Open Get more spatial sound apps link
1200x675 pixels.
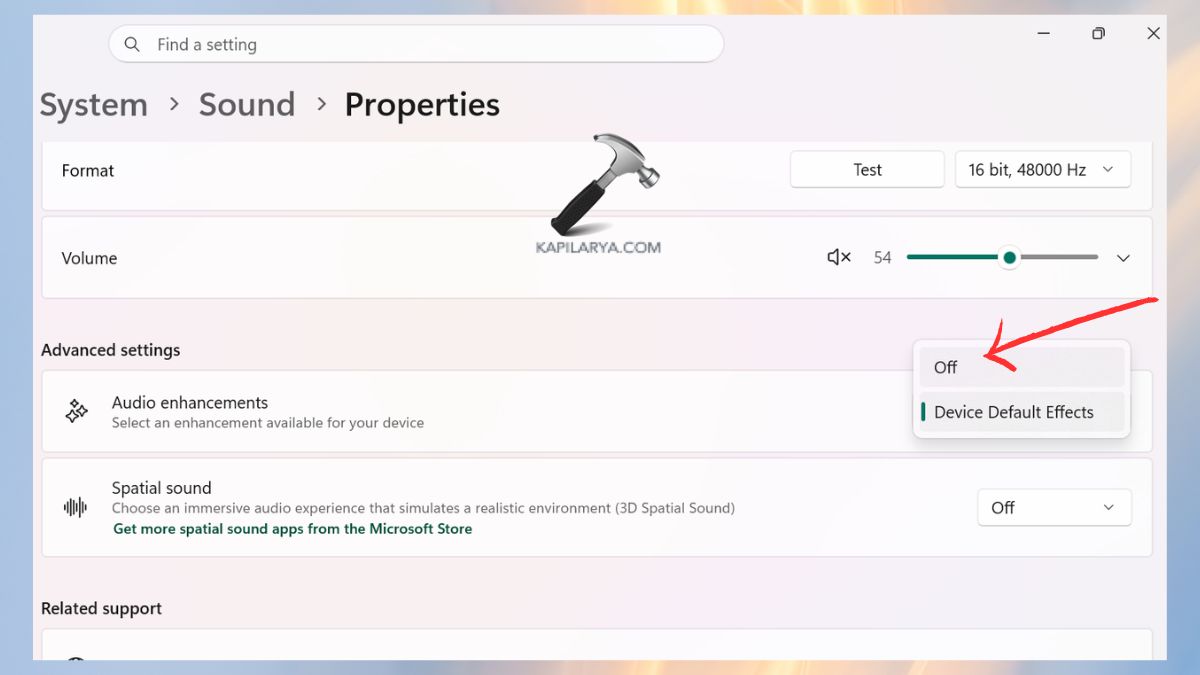pos(292,529)
